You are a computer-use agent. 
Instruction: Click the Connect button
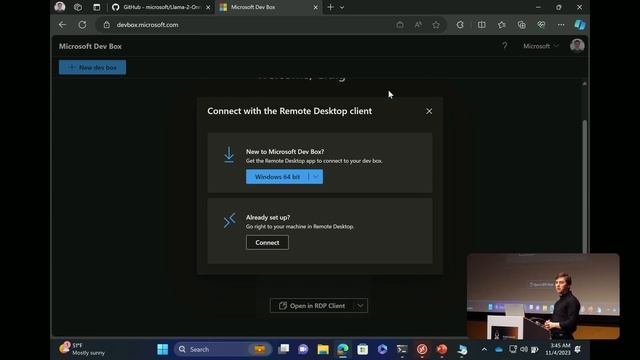267,242
